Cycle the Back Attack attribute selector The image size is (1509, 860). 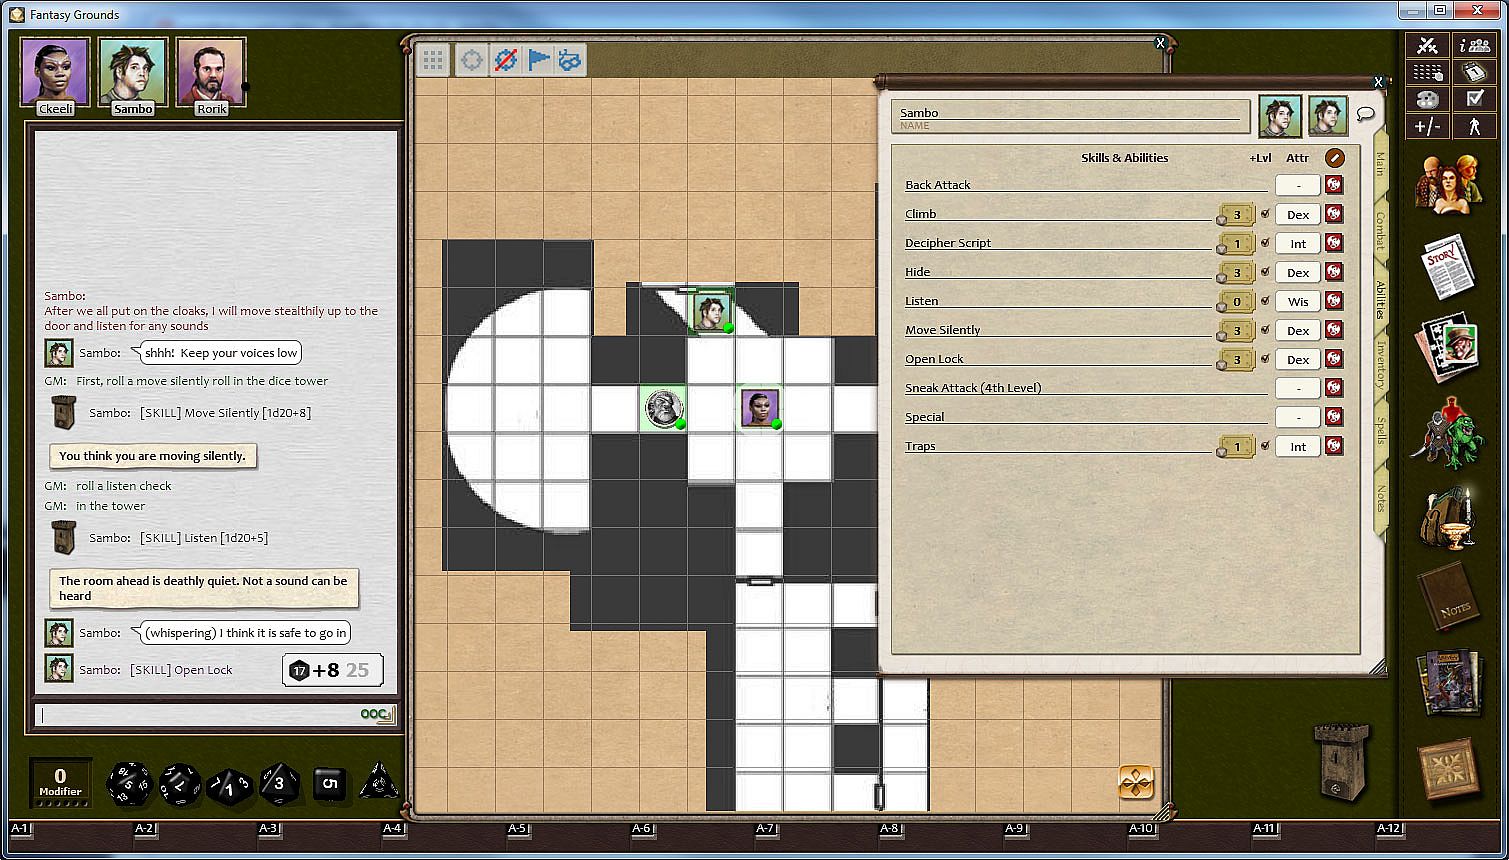[1298, 185]
